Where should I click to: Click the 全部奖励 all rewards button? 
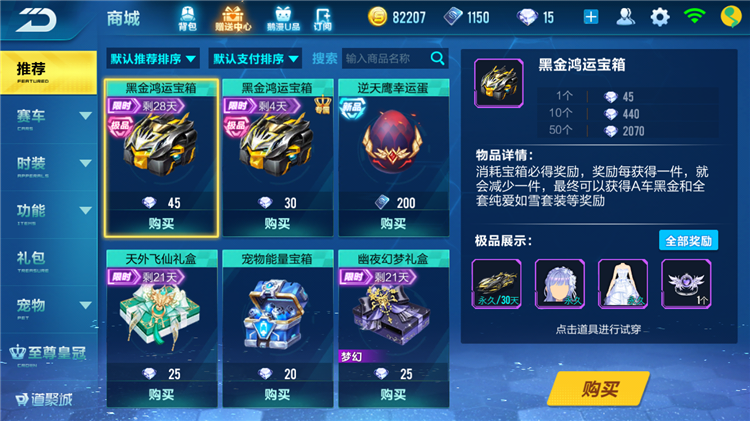coord(688,241)
